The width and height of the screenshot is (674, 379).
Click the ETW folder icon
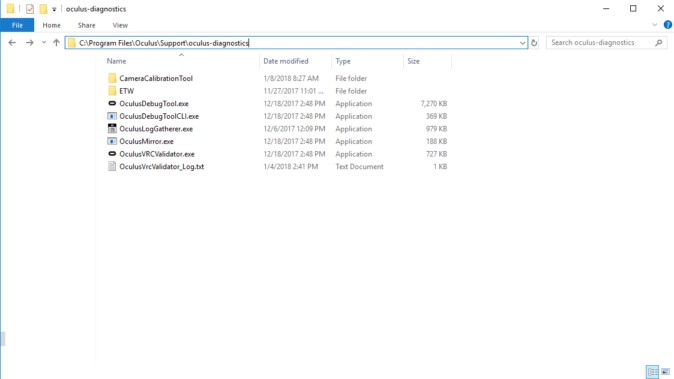[x=112, y=91]
